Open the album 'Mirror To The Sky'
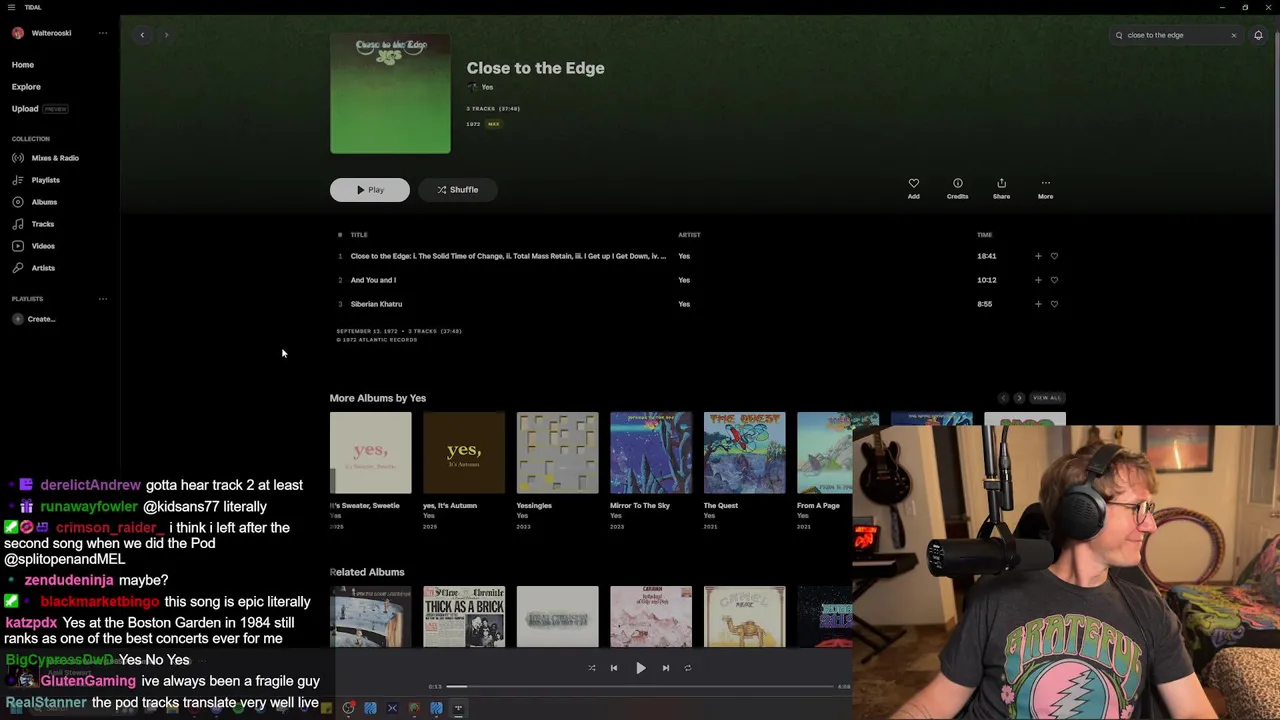The width and height of the screenshot is (1280, 720). pyautogui.click(x=651, y=453)
